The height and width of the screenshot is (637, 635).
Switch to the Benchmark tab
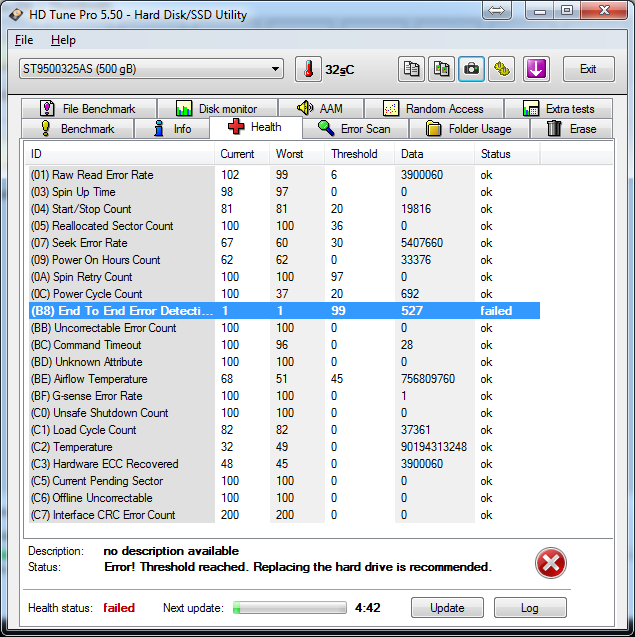tap(78, 128)
